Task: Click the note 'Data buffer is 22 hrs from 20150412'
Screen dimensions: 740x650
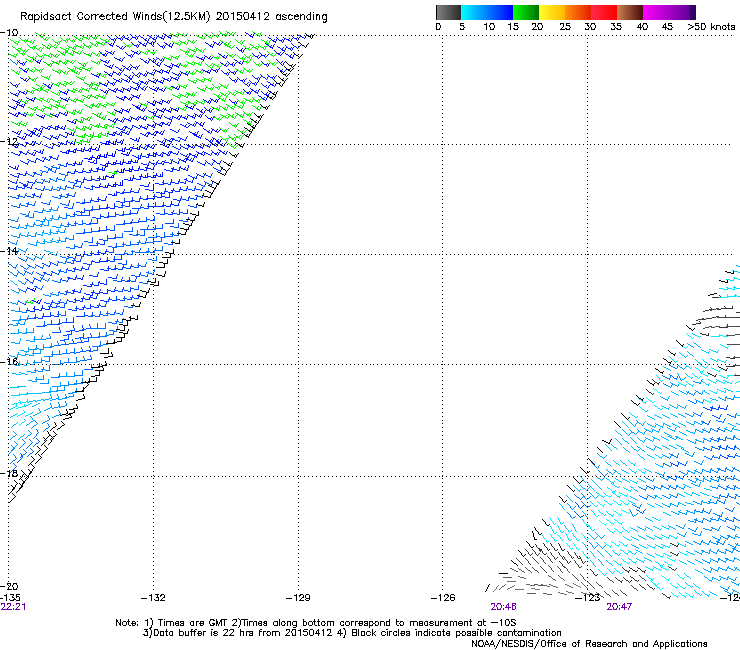Action: (243, 633)
